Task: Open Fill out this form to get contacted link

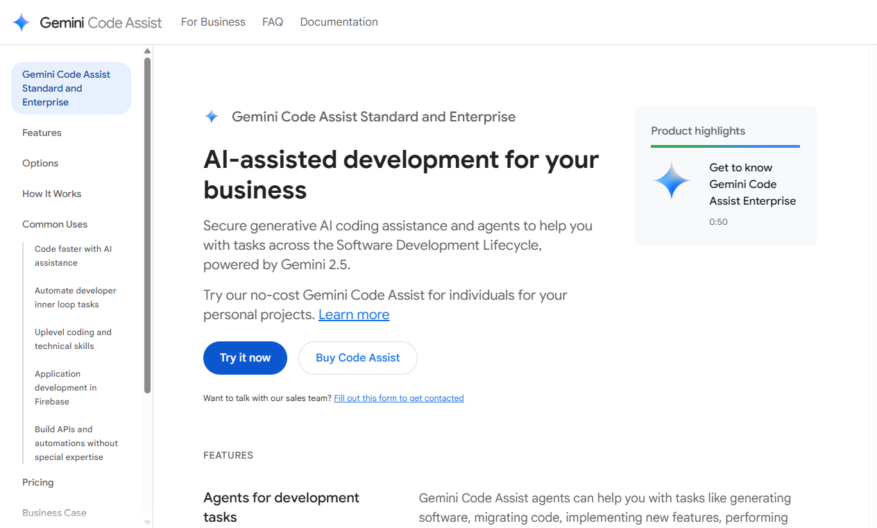Action: point(399,398)
